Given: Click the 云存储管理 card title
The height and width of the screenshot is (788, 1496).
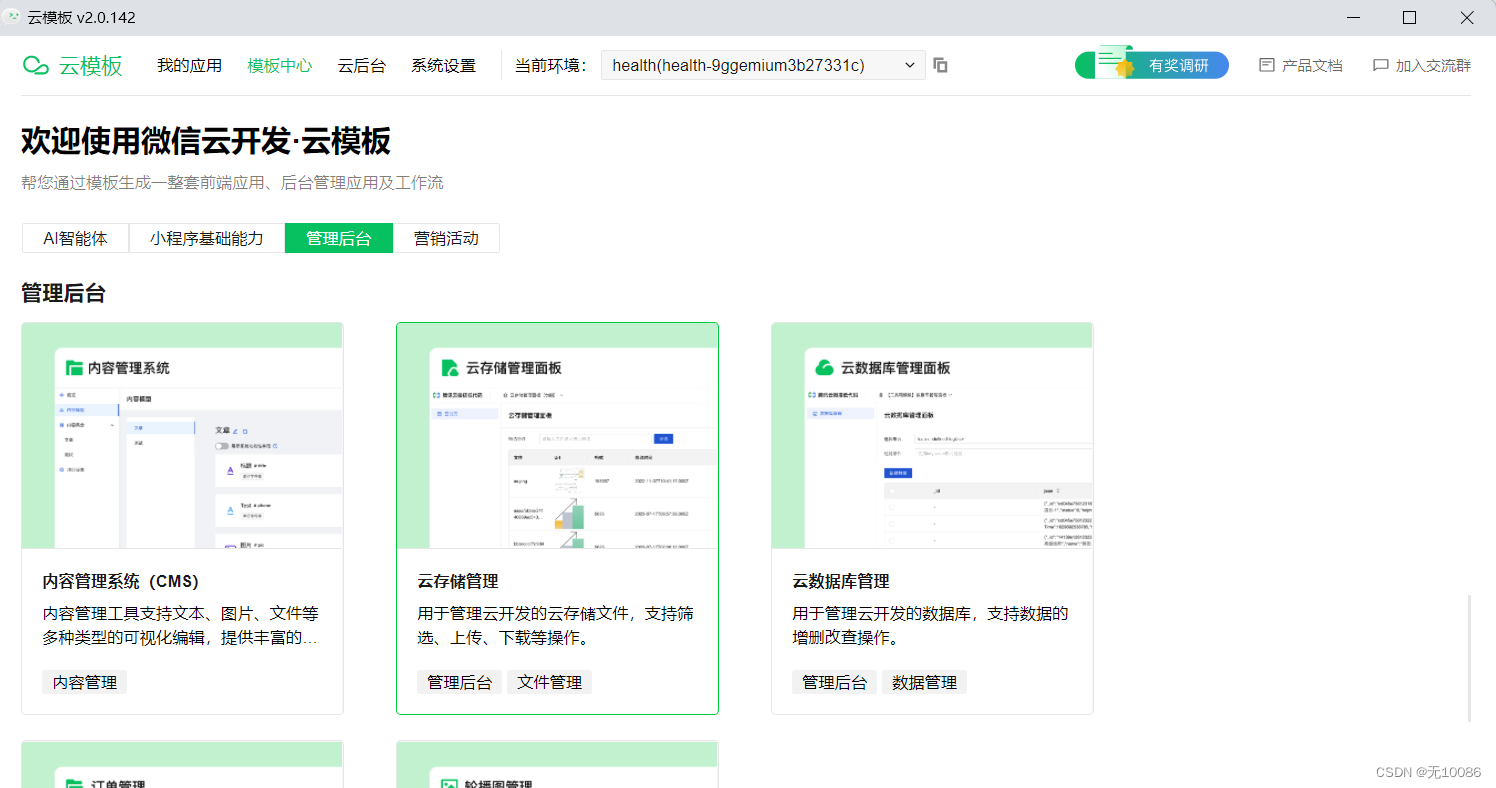Looking at the screenshot, I should [457, 581].
